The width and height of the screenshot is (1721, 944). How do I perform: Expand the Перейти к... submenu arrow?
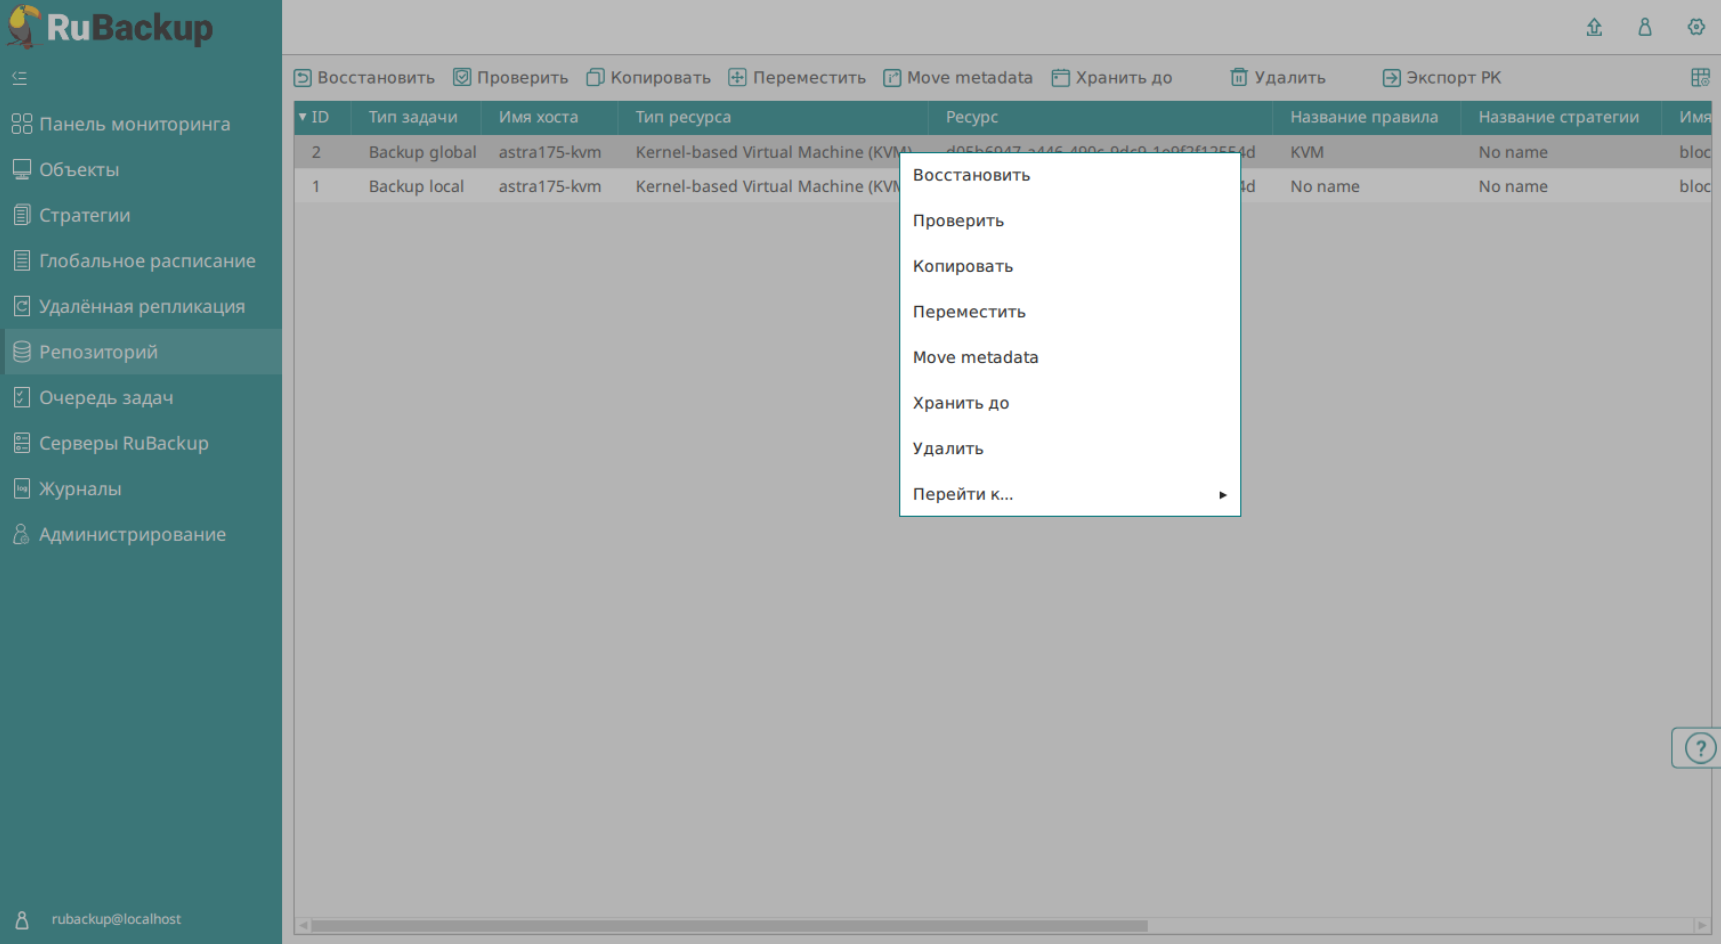(x=1222, y=495)
